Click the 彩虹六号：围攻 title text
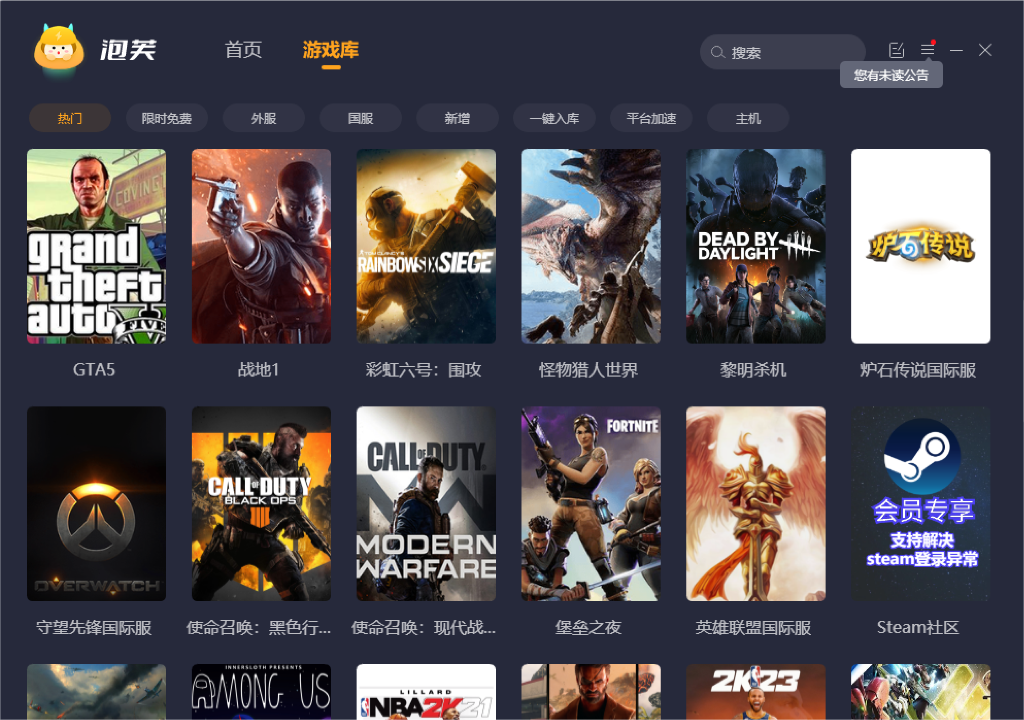This screenshot has height=720, width=1024. (x=423, y=370)
